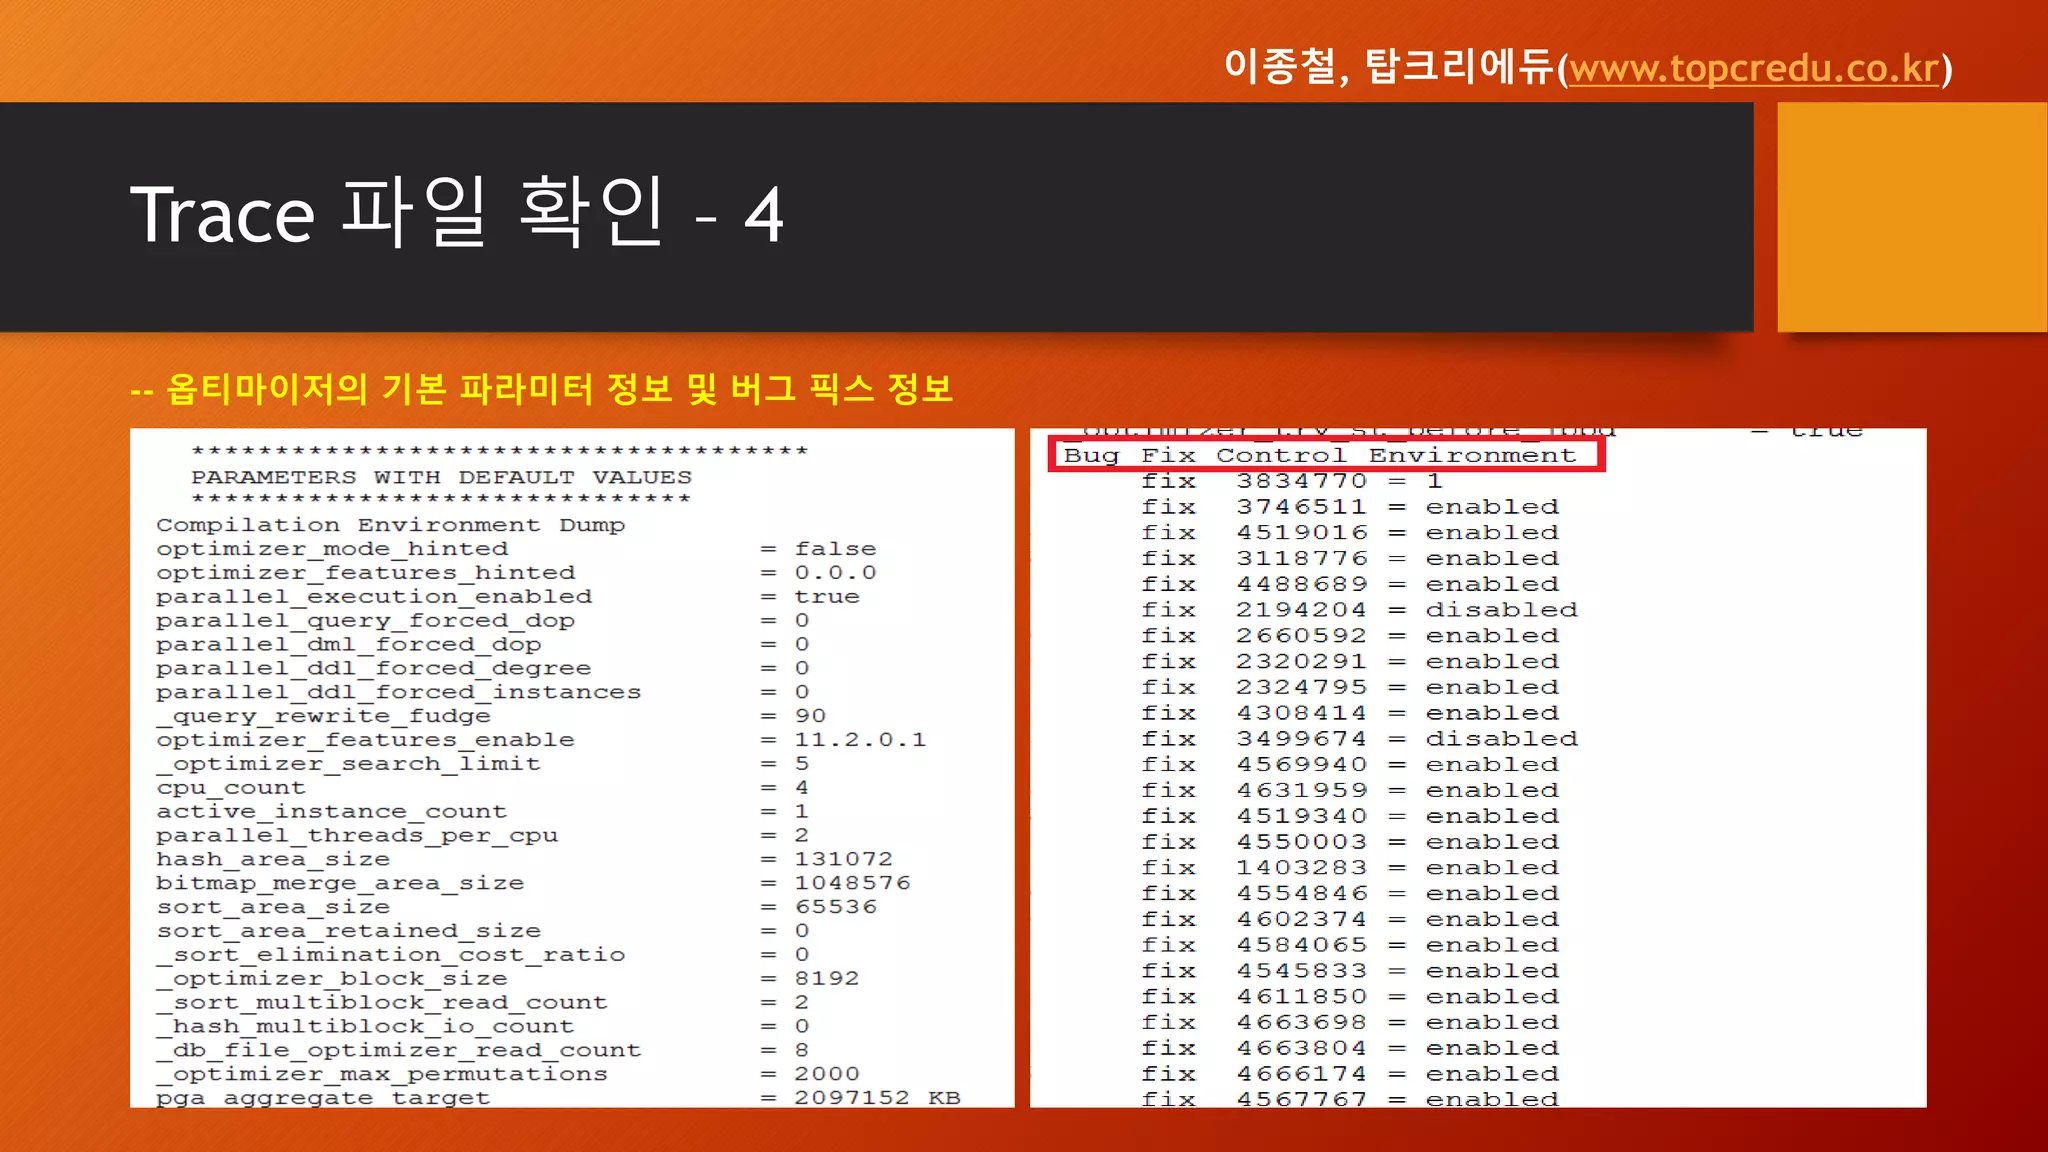Click fix number 2320291
Image resolution: width=2048 pixels, height=1152 pixels.
click(1302, 662)
